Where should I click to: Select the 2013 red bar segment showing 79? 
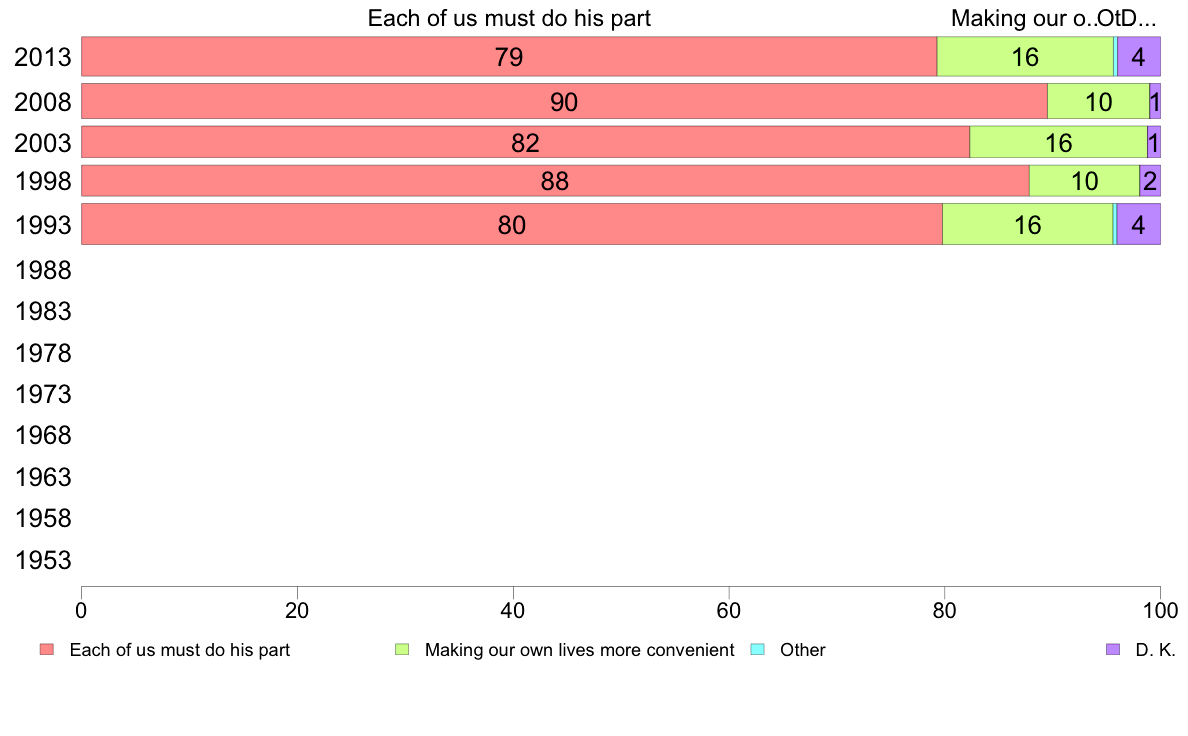point(509,56)
